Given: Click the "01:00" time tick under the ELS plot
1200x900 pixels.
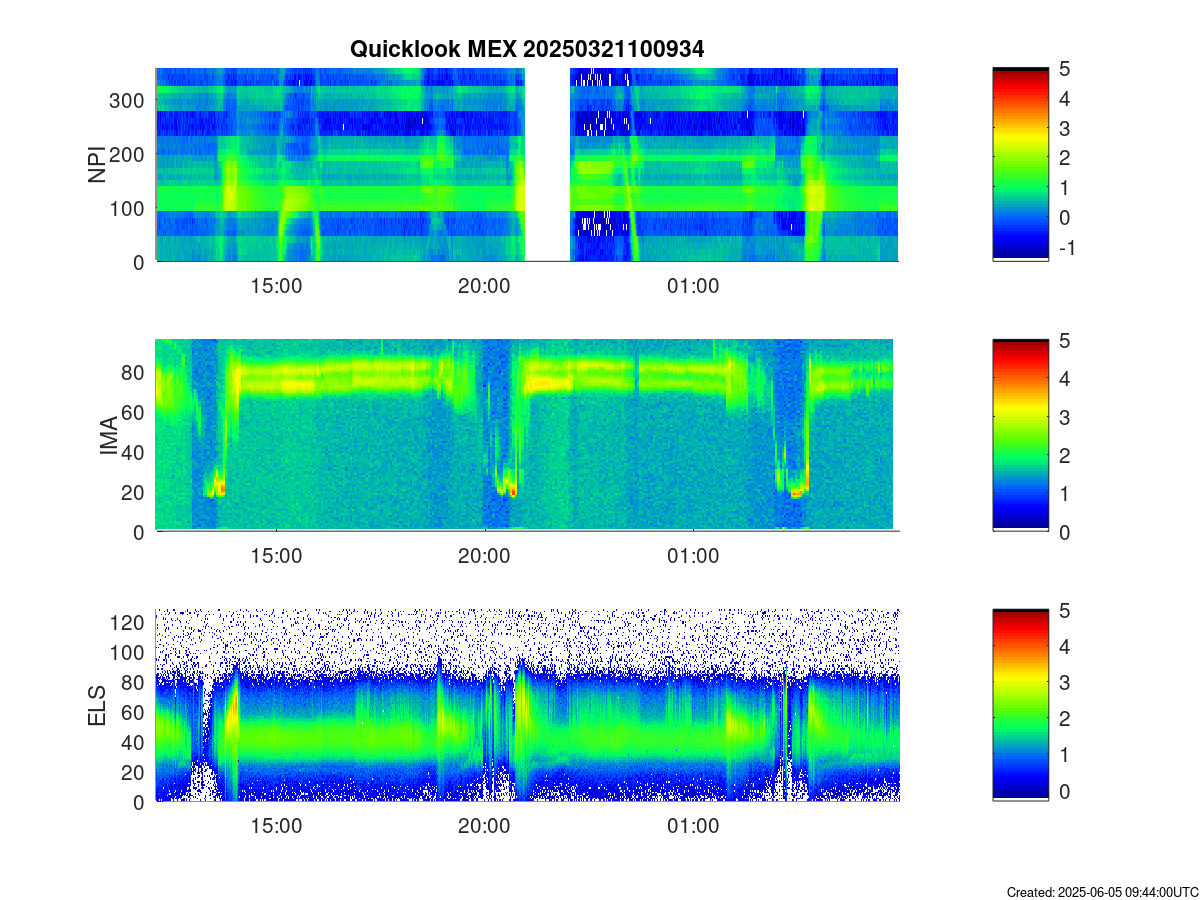Looking at the screenshot, I should [x=693, y=826].
